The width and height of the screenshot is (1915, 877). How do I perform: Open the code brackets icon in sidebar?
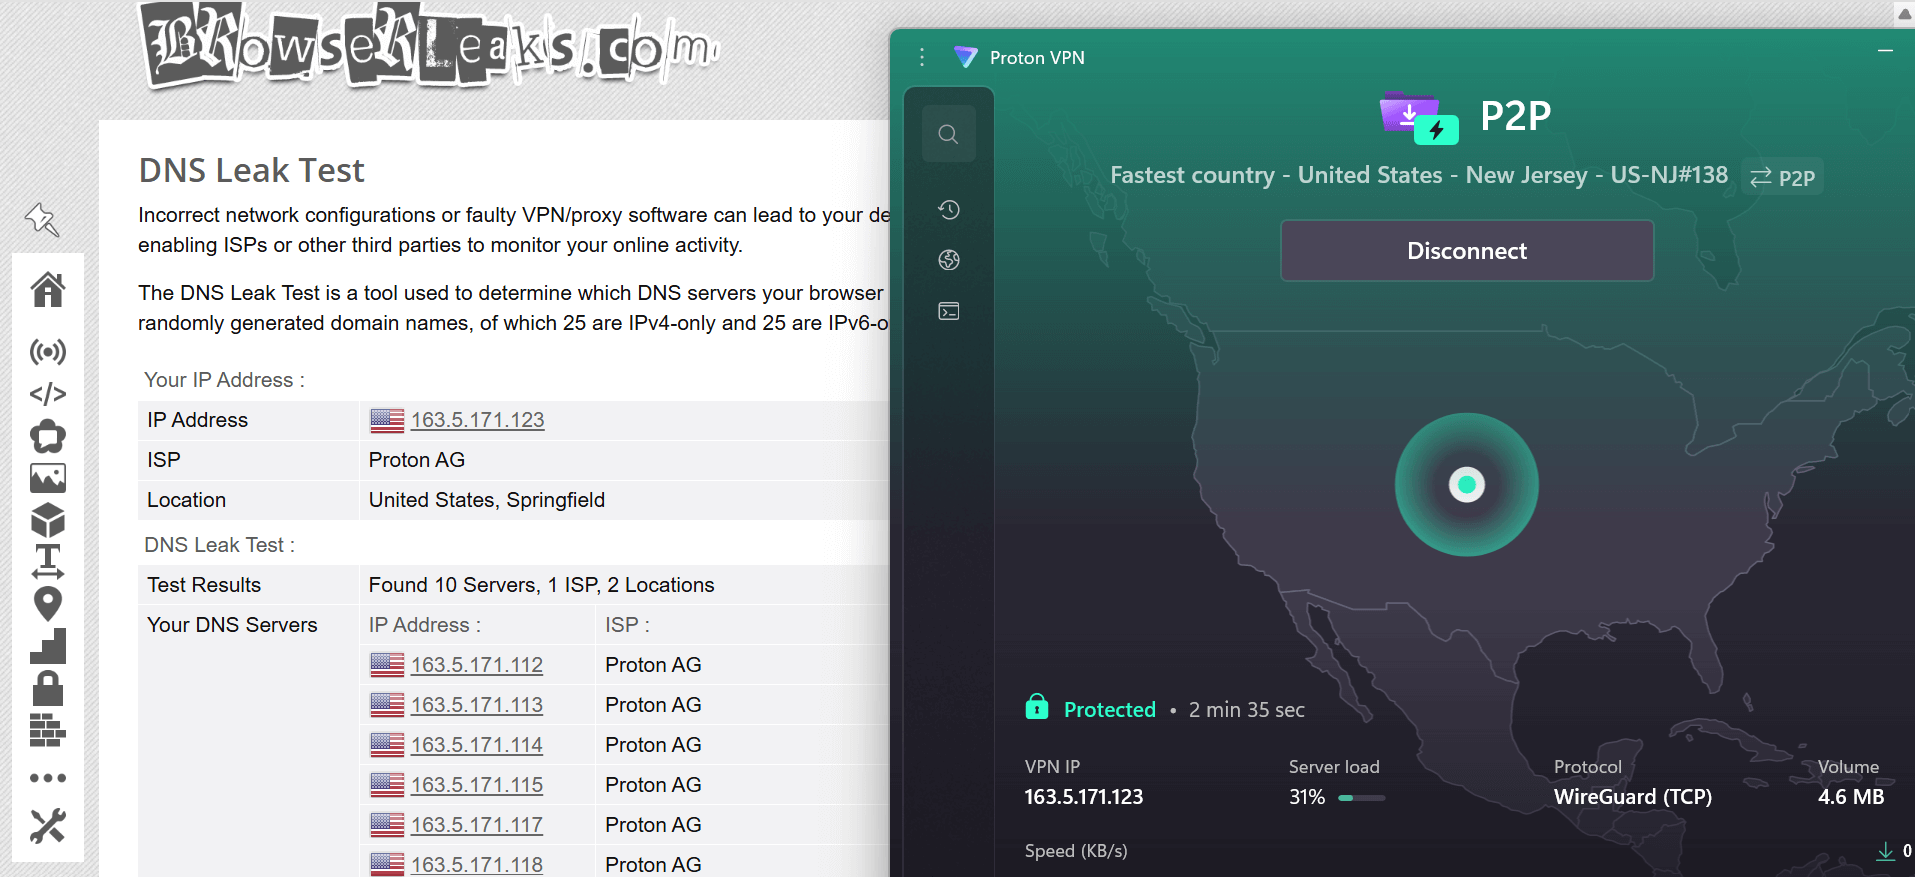(48, 394)
